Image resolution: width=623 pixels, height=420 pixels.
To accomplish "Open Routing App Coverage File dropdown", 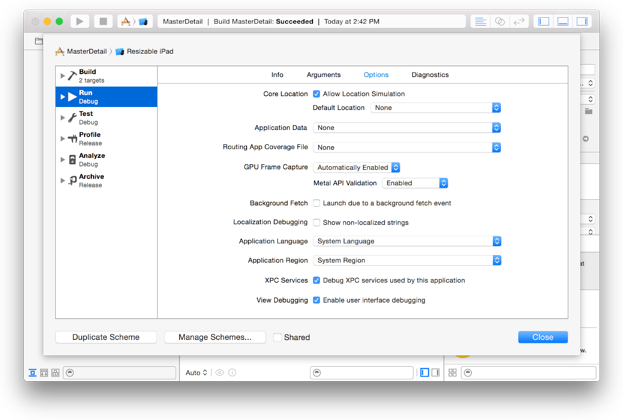I will coord(407,147).
